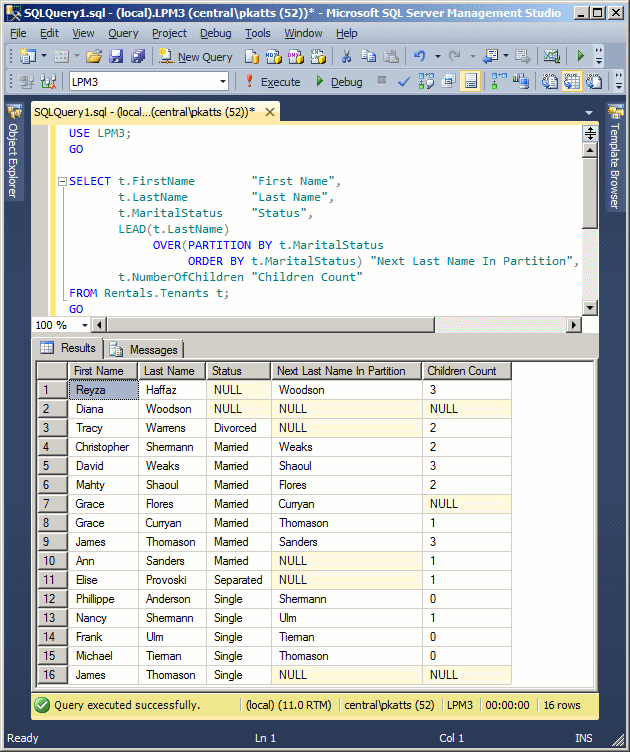Open the LPM3 available databases dropdown
This screenshot has width=630, height=752.
222,82
